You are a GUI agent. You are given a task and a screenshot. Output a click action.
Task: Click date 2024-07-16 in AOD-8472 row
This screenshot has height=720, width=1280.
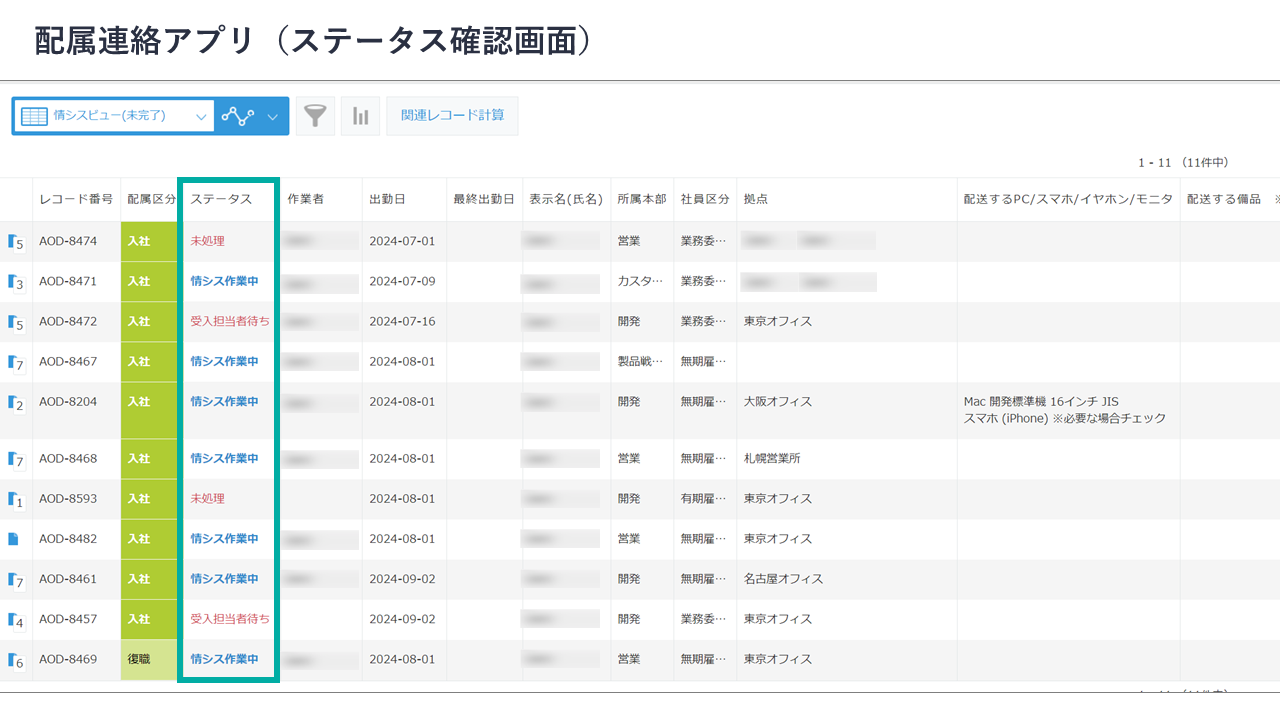(x=402, y=322)
